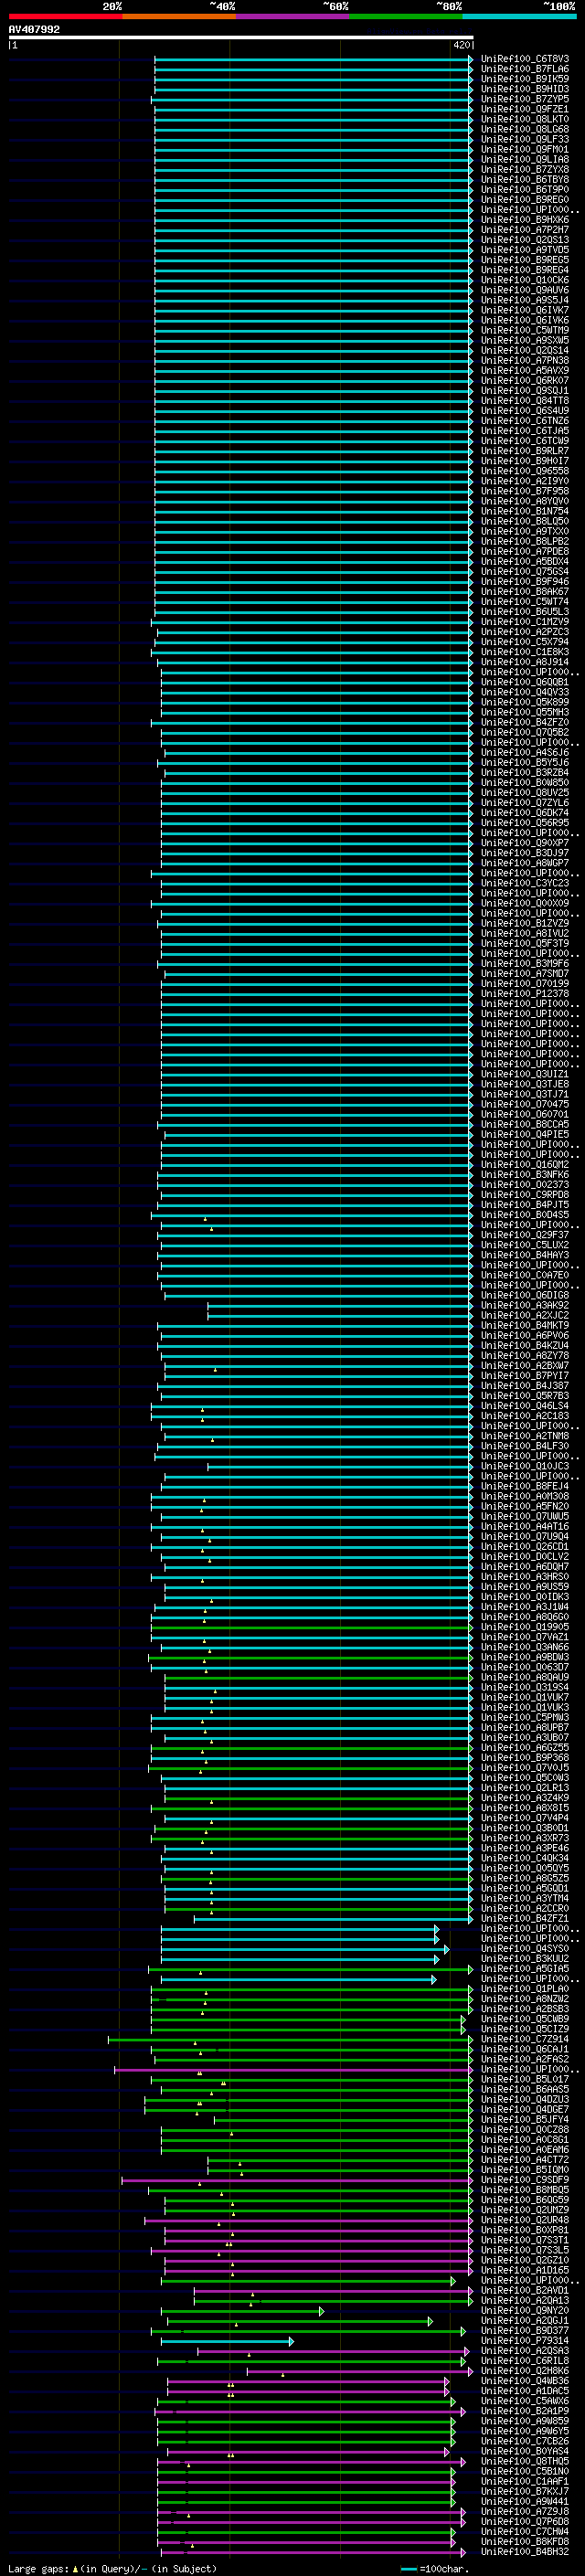Open hit UniRef100_B9HID3
Screen dimensions: 585x2576
(x=525, y=89)
